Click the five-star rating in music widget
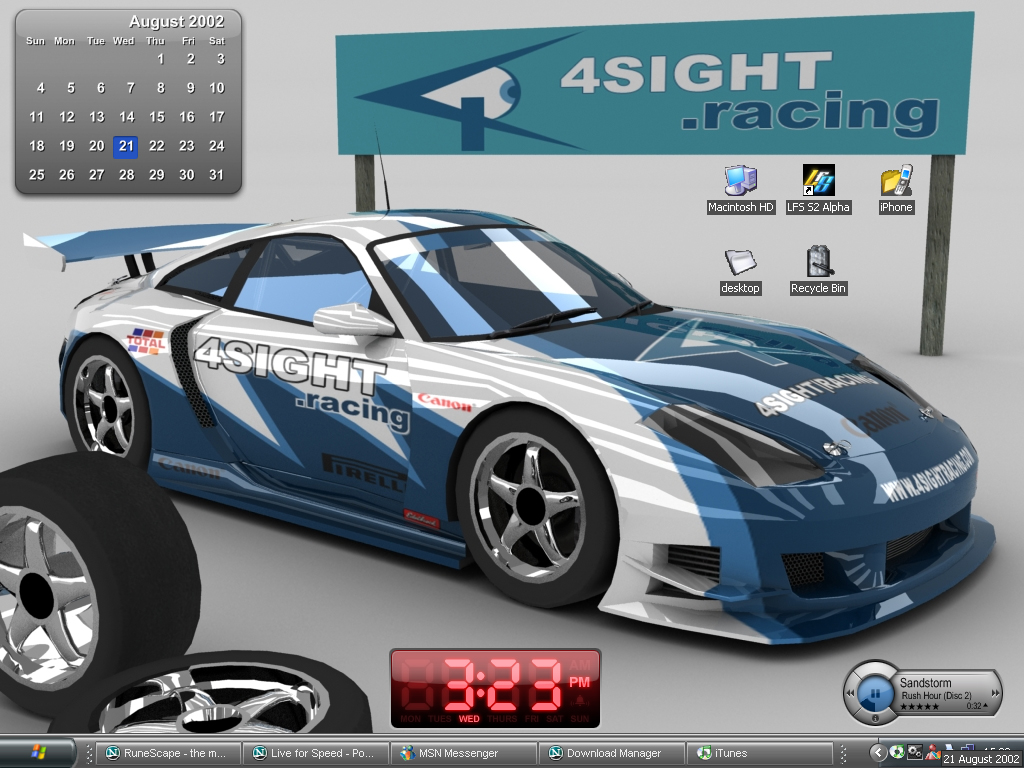Viewport: 1024px width, 768px height. 920,707
